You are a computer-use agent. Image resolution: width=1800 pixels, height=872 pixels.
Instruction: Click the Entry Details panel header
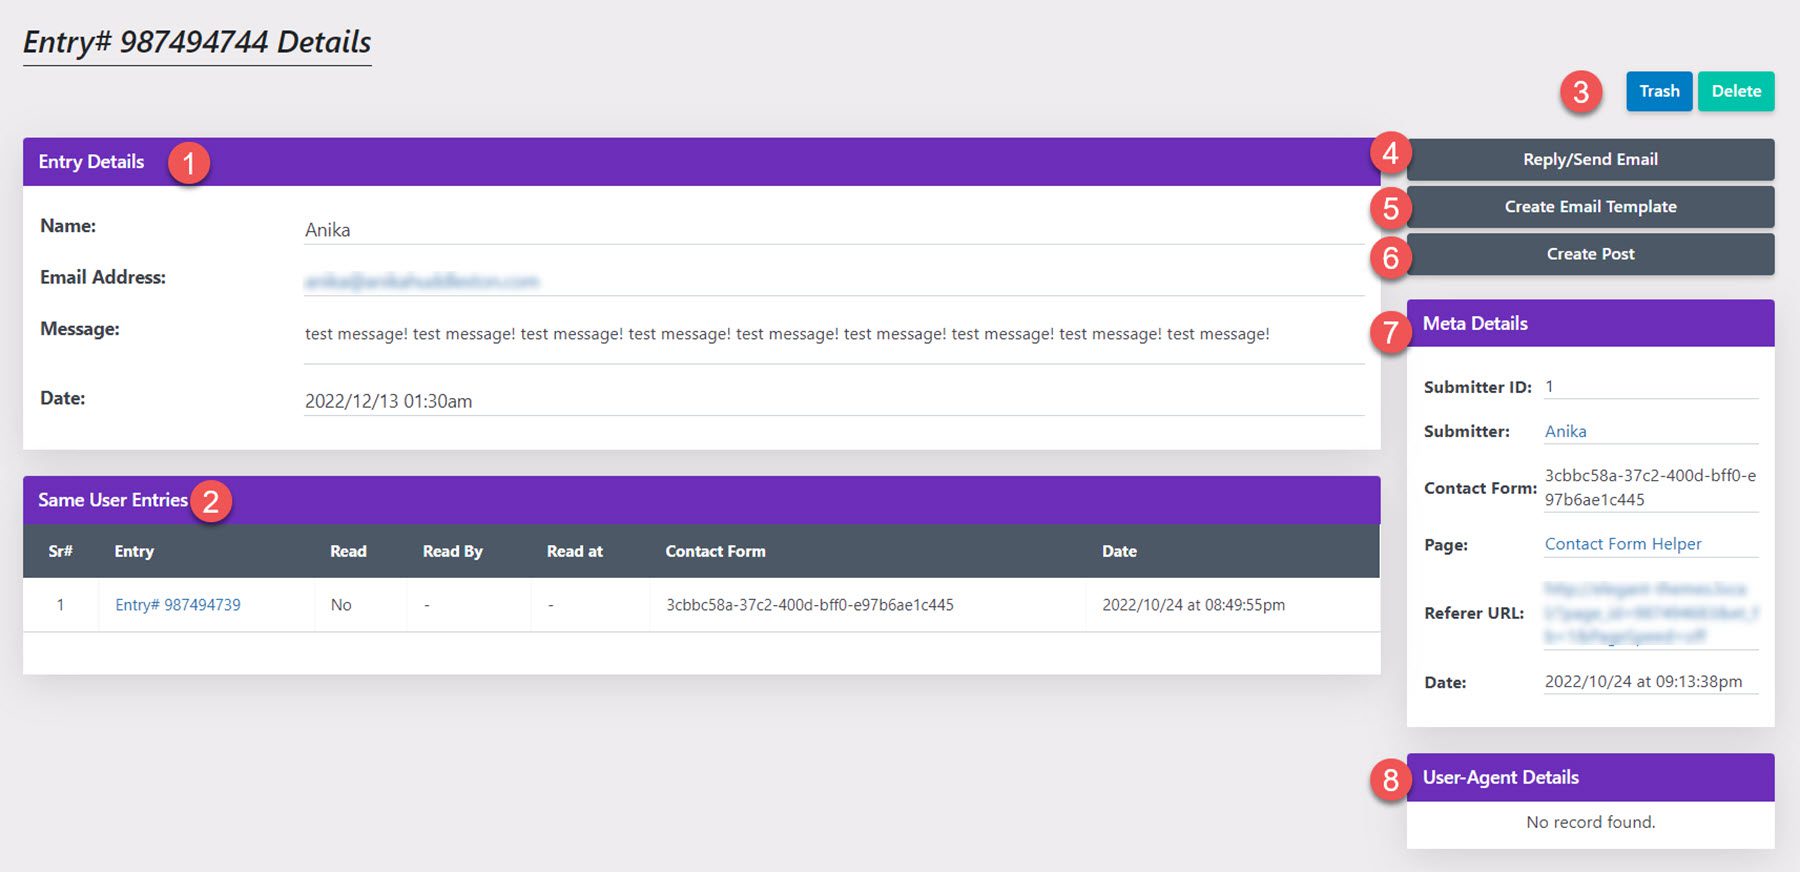click(701, 162)
